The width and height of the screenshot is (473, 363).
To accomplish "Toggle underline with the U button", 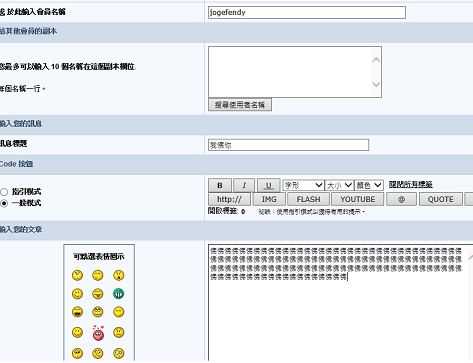I will coord(269,185).
